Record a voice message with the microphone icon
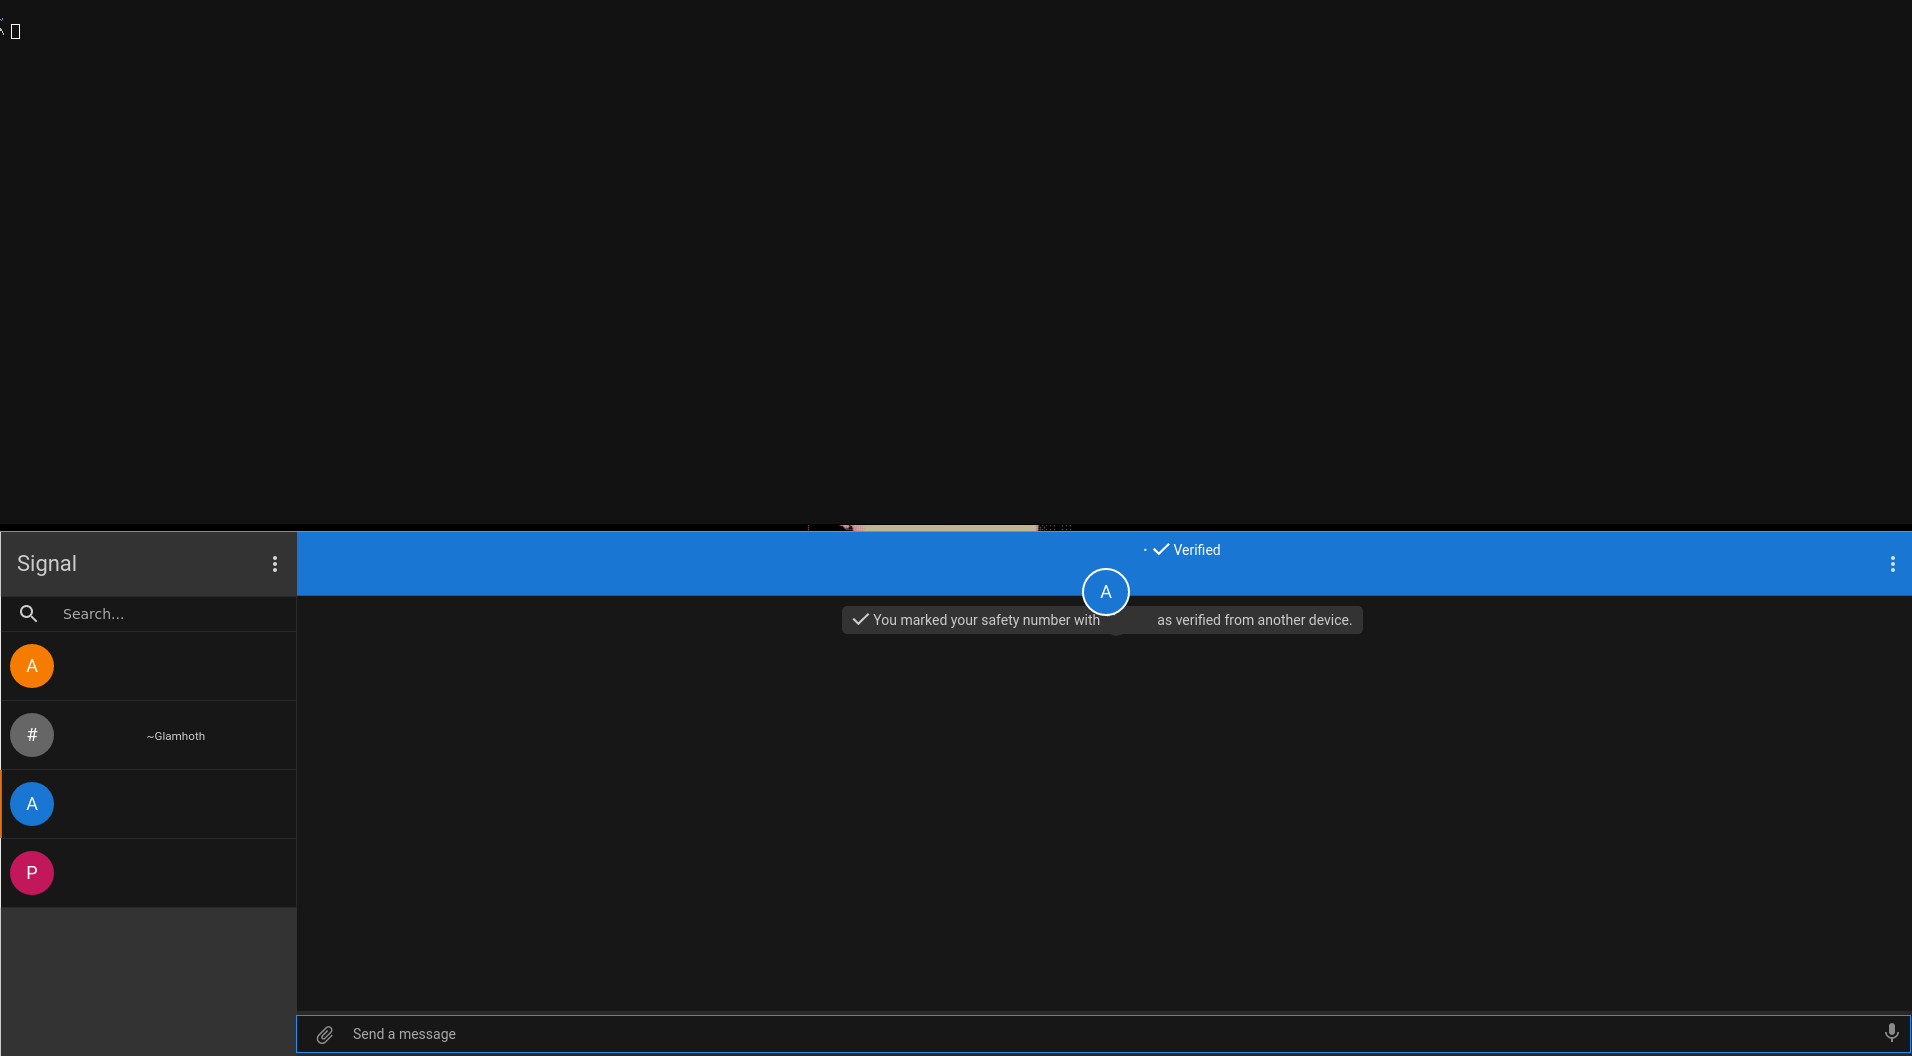Screen dimensions: 1912x1056 (1891, 1033)
